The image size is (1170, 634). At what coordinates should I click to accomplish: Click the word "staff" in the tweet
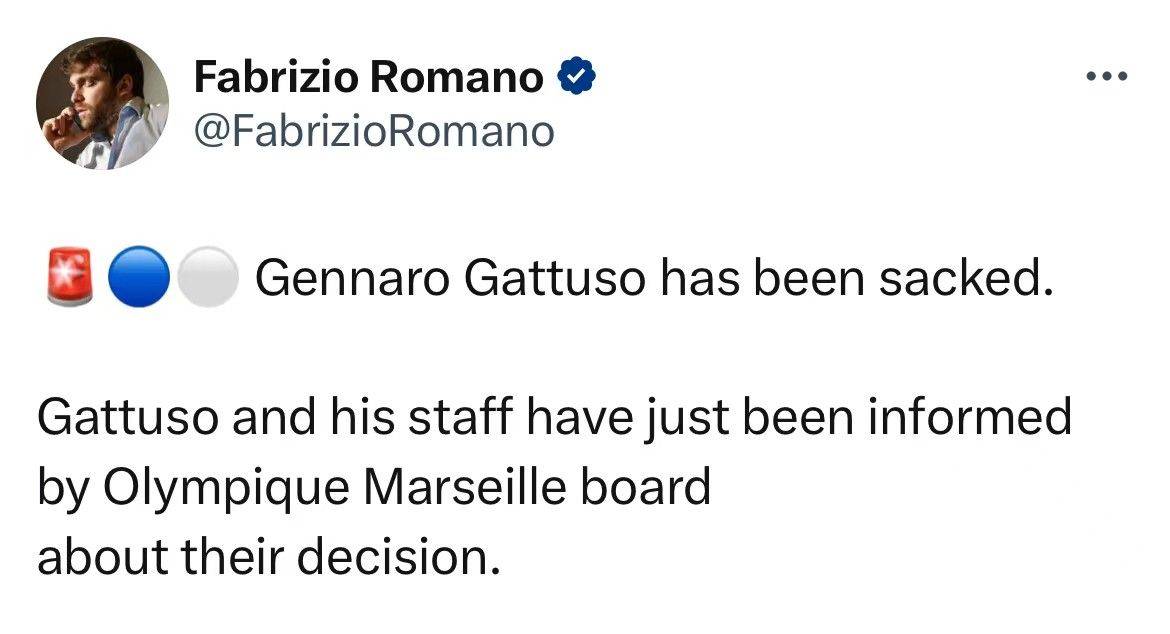[471, 418]
